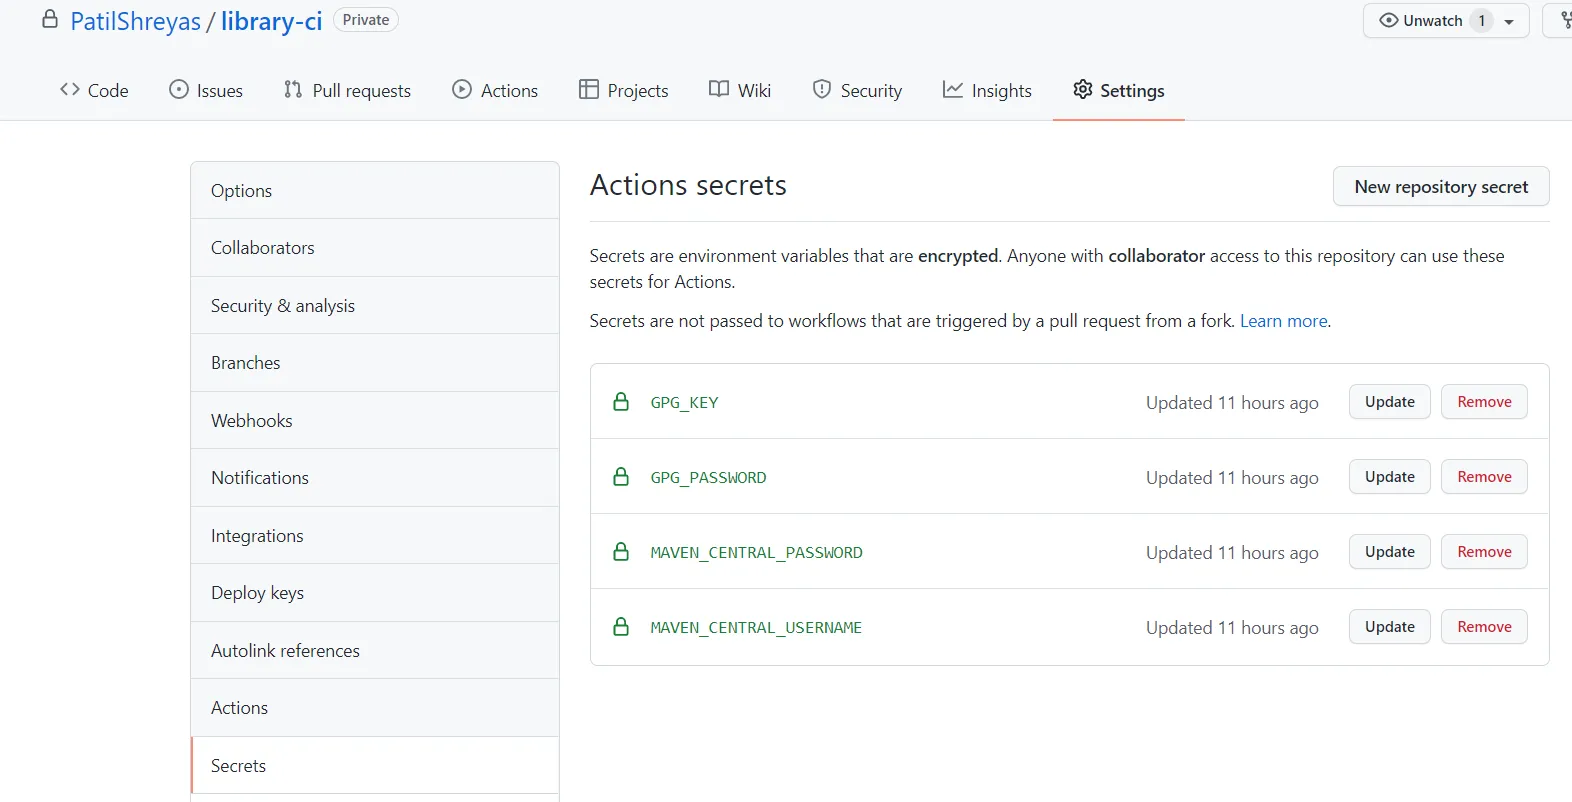Screen dimensions: 1572x802
Task: Remove the MAVEN_CENTRAL_PASSWORD secret
Action: 1484,551
